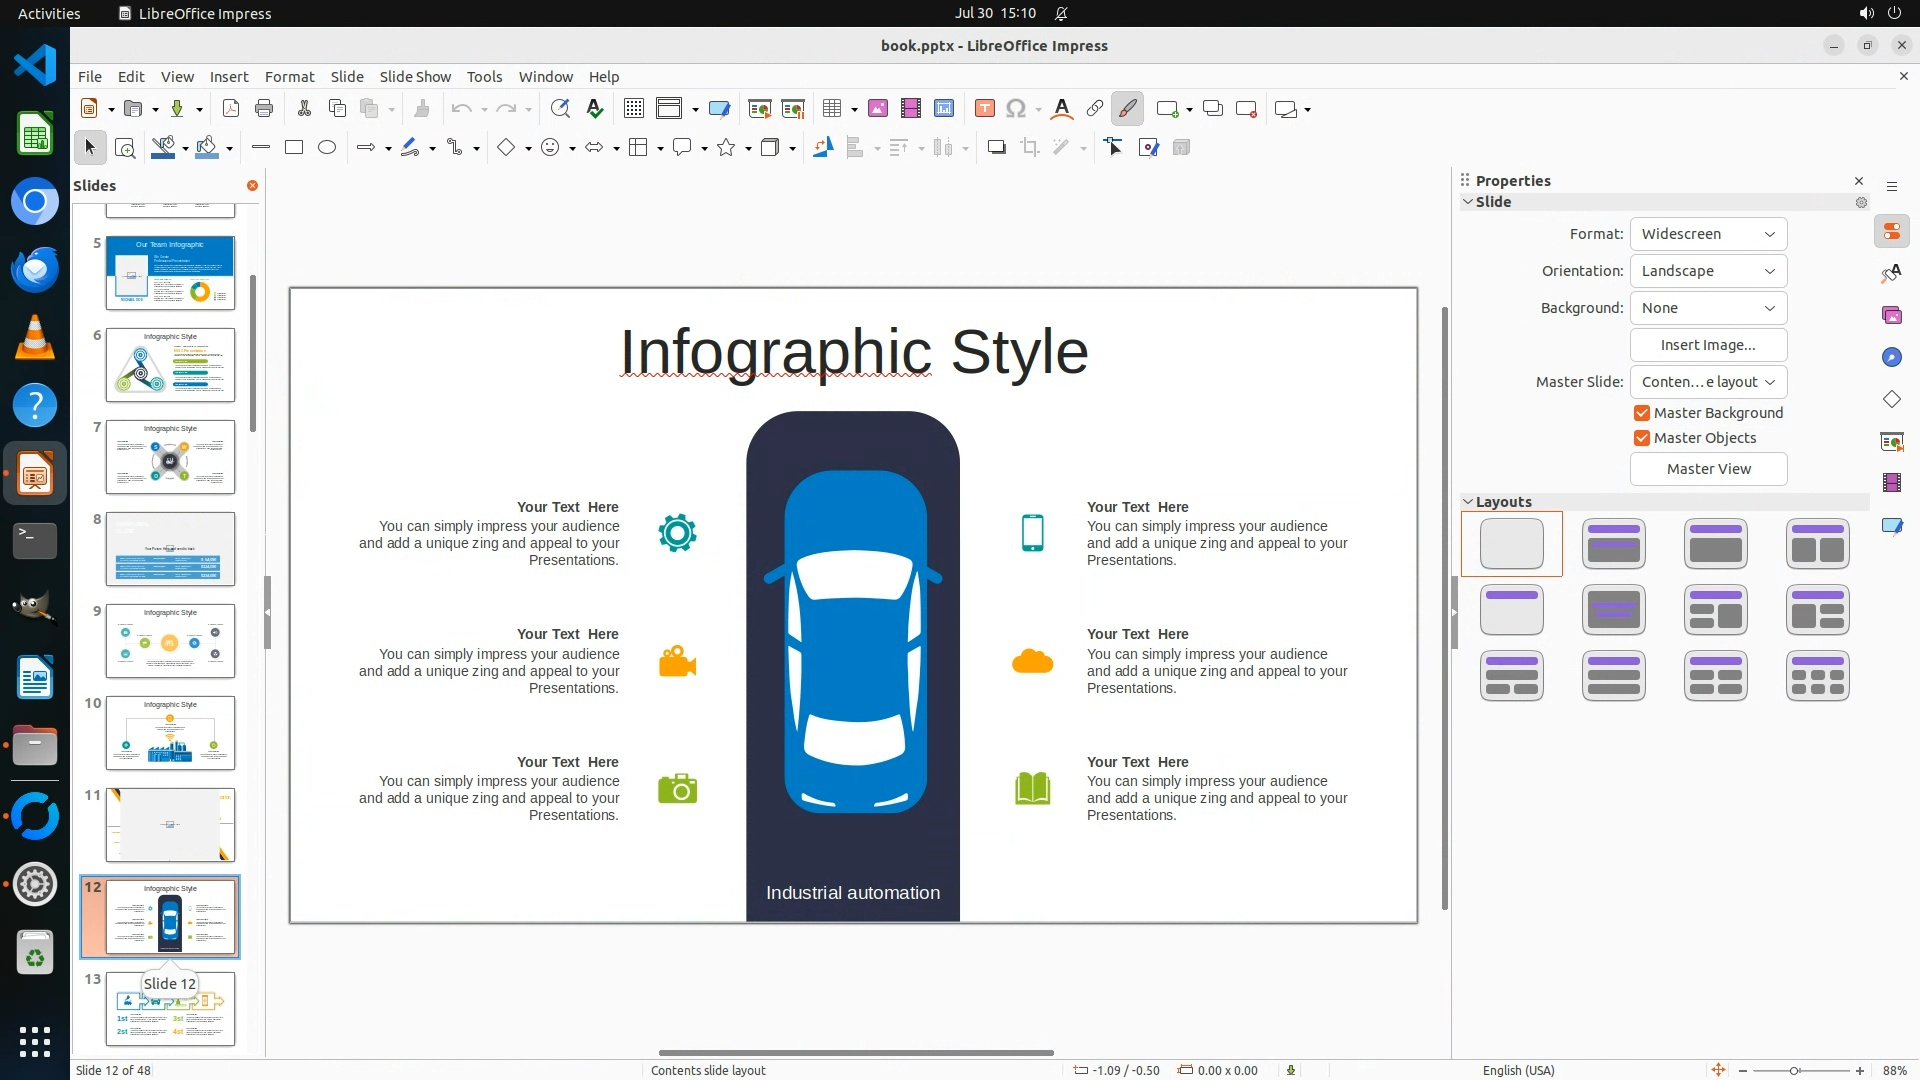Click the Insert Text Box icon

pos(984,109)
